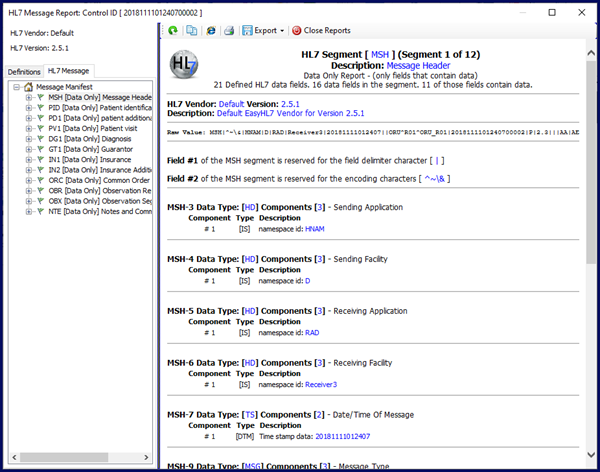The width and height of the screenshot is (600, 472).
Task: Open the Export dropdown arrow
Action: tap(282, 31)
